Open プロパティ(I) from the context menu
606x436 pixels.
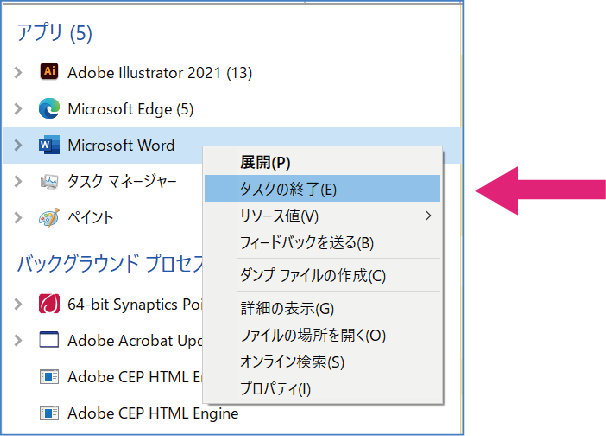(x=276, y=388)
